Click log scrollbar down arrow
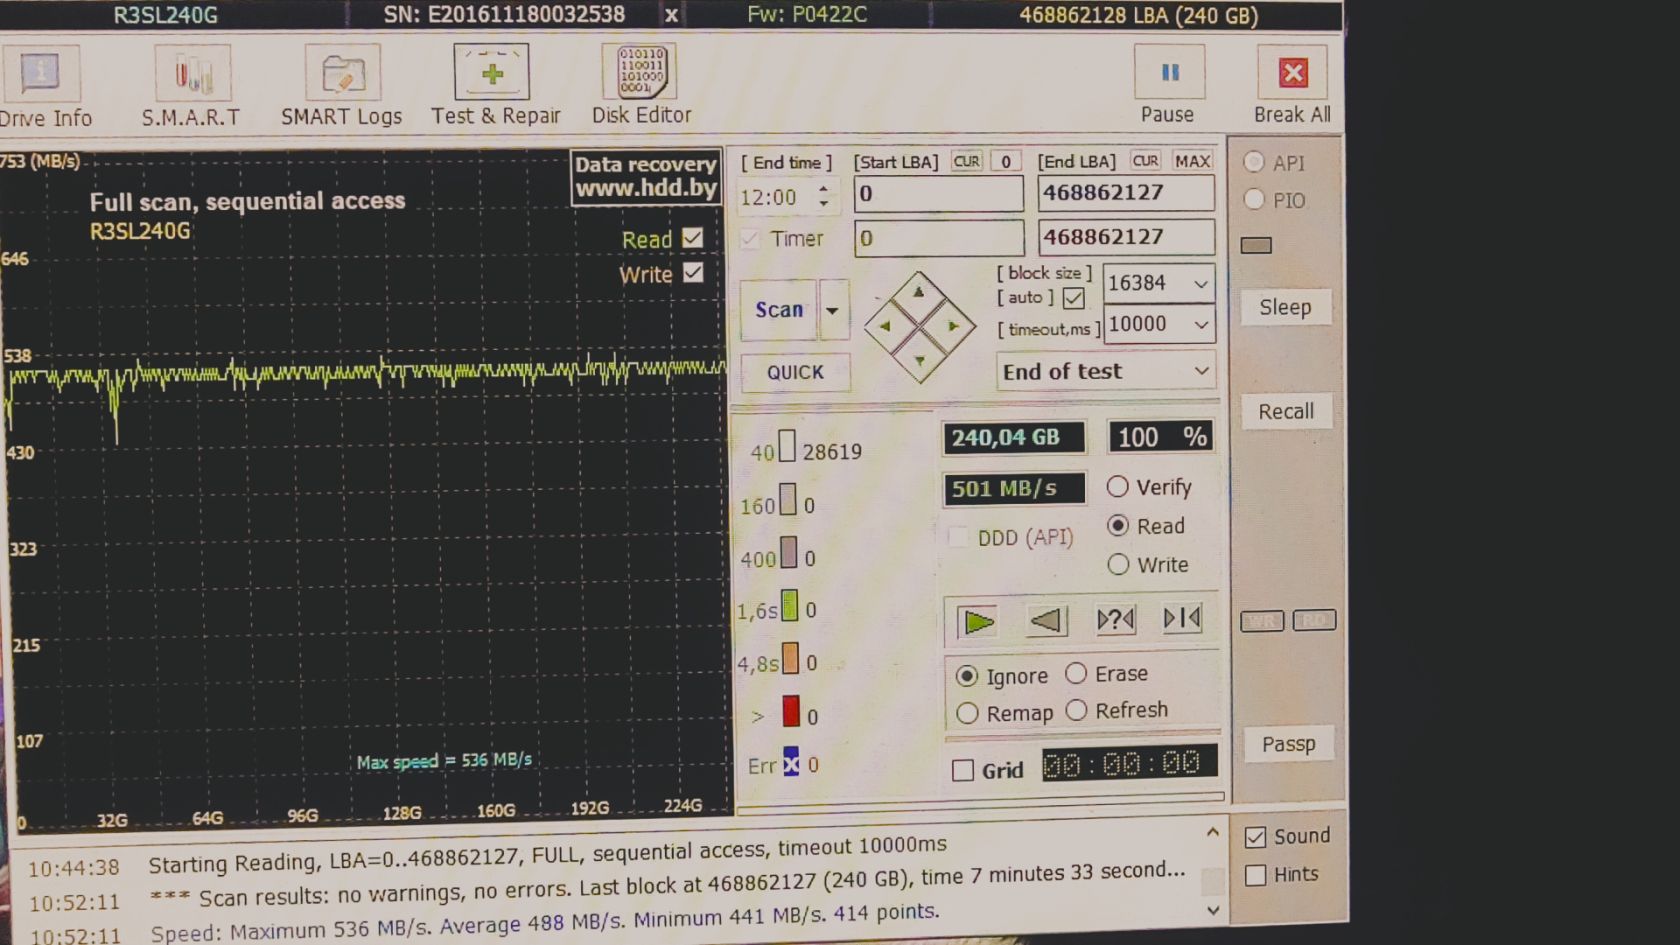Viewport: 1680px width, 945px height. point(1213,910)
